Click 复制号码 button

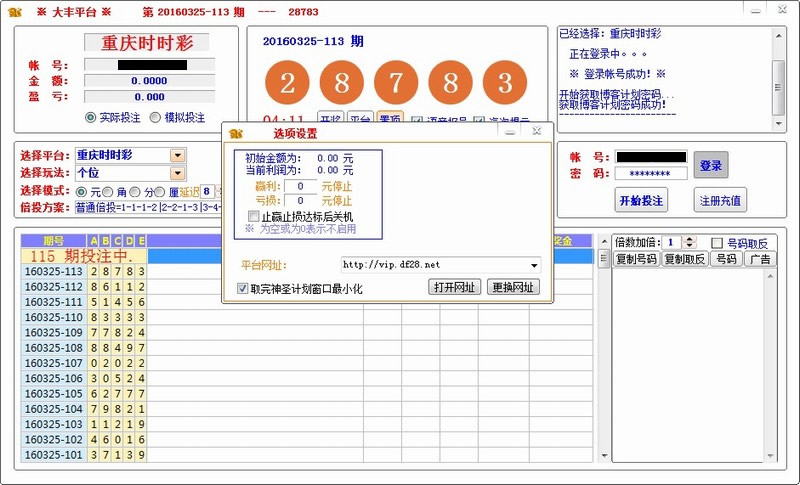click(x=636, y=259)
